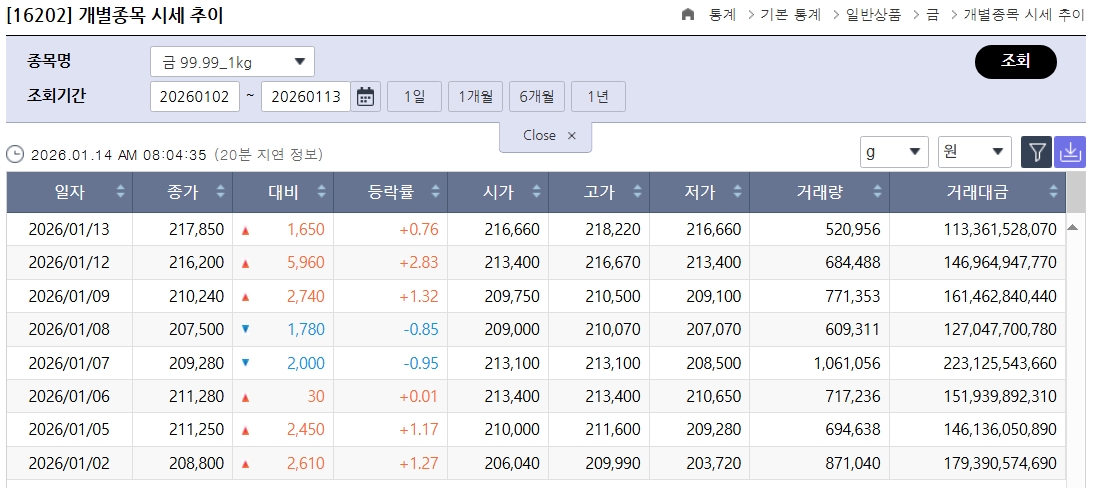Open the currency 원 dropdown
The height and width of the screenshot is (488, 1097).
click(x=974, y=152)
